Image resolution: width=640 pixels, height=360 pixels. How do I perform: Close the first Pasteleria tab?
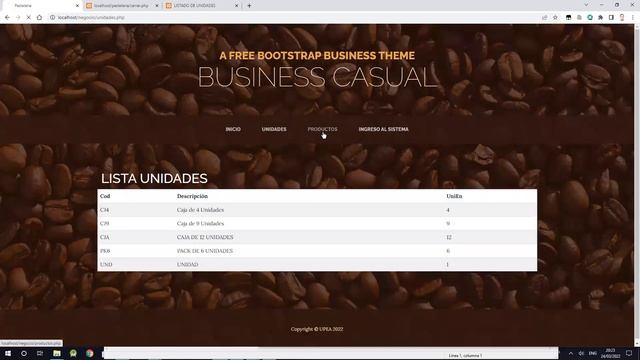[78, 6]
